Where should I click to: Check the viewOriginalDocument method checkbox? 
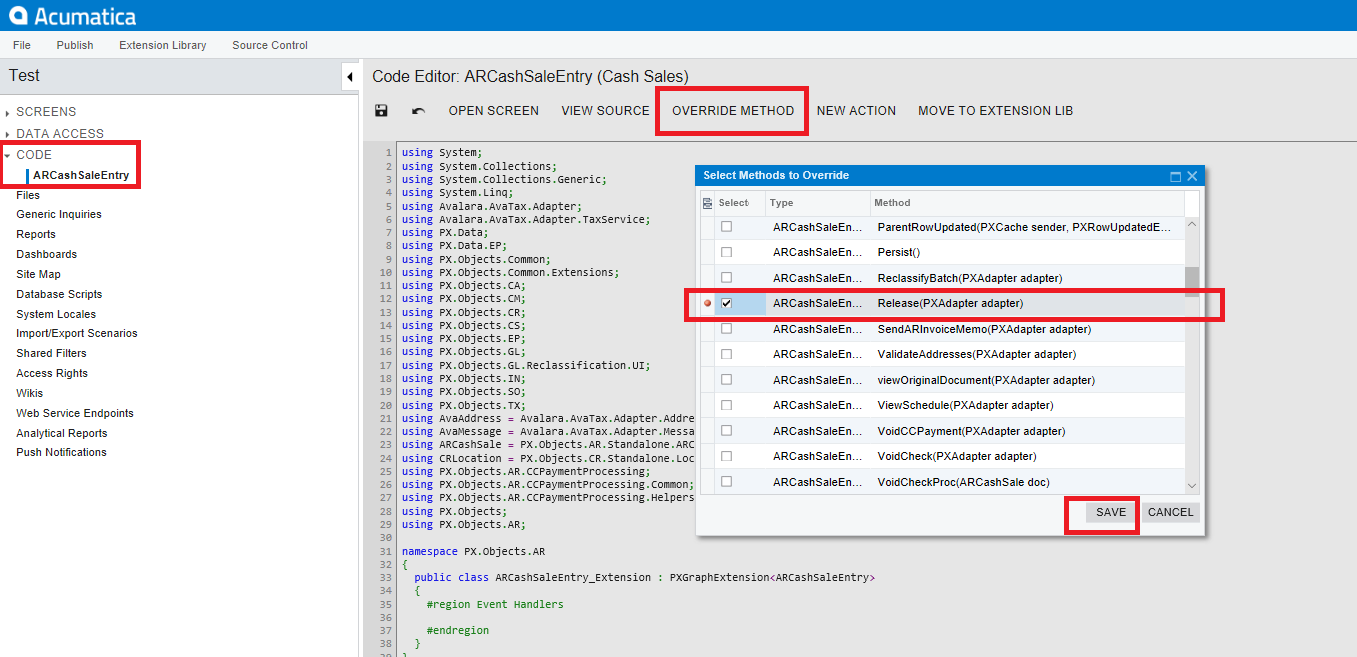[x=726, y=380]
